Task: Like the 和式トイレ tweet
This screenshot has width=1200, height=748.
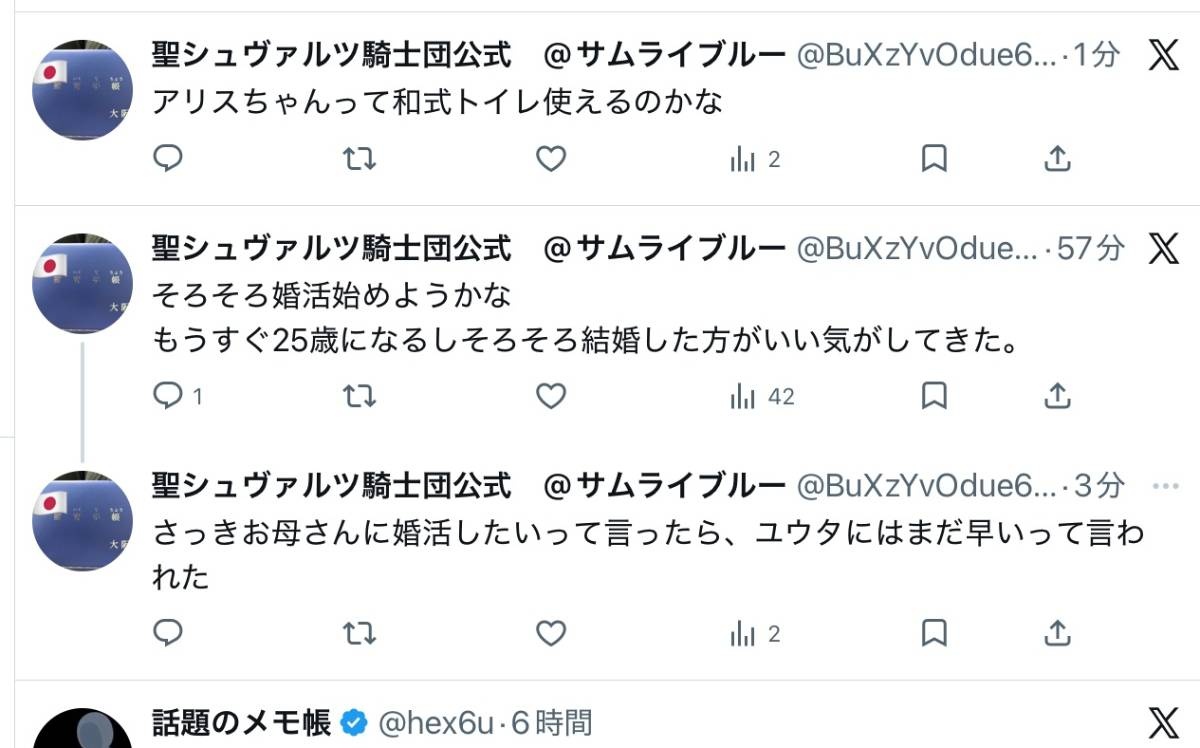Action: (x=551, y=159)
